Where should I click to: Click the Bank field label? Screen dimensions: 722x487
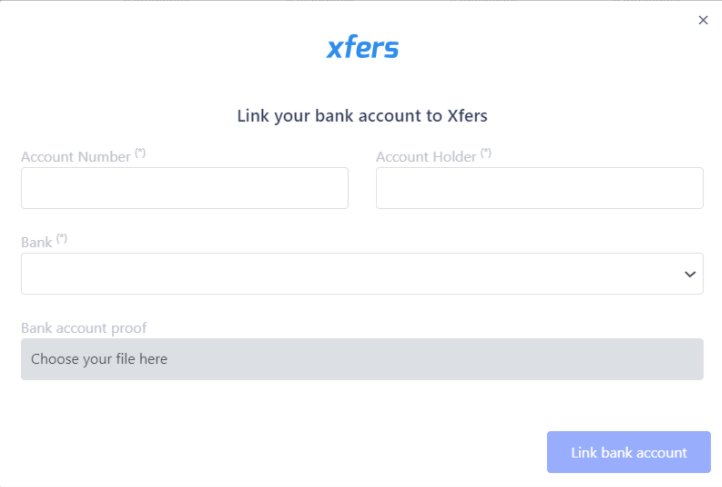(x=37, y=243)
